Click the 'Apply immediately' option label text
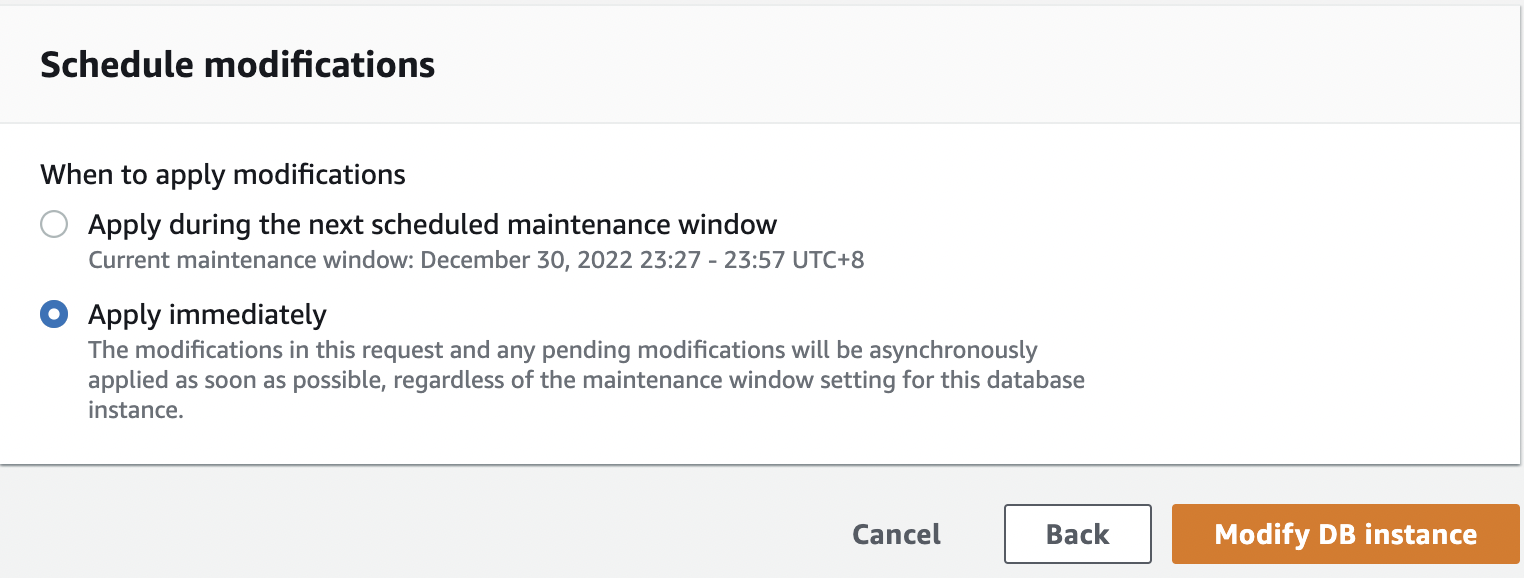This screenshot has width=1524, height=578. tap(207, 314)
